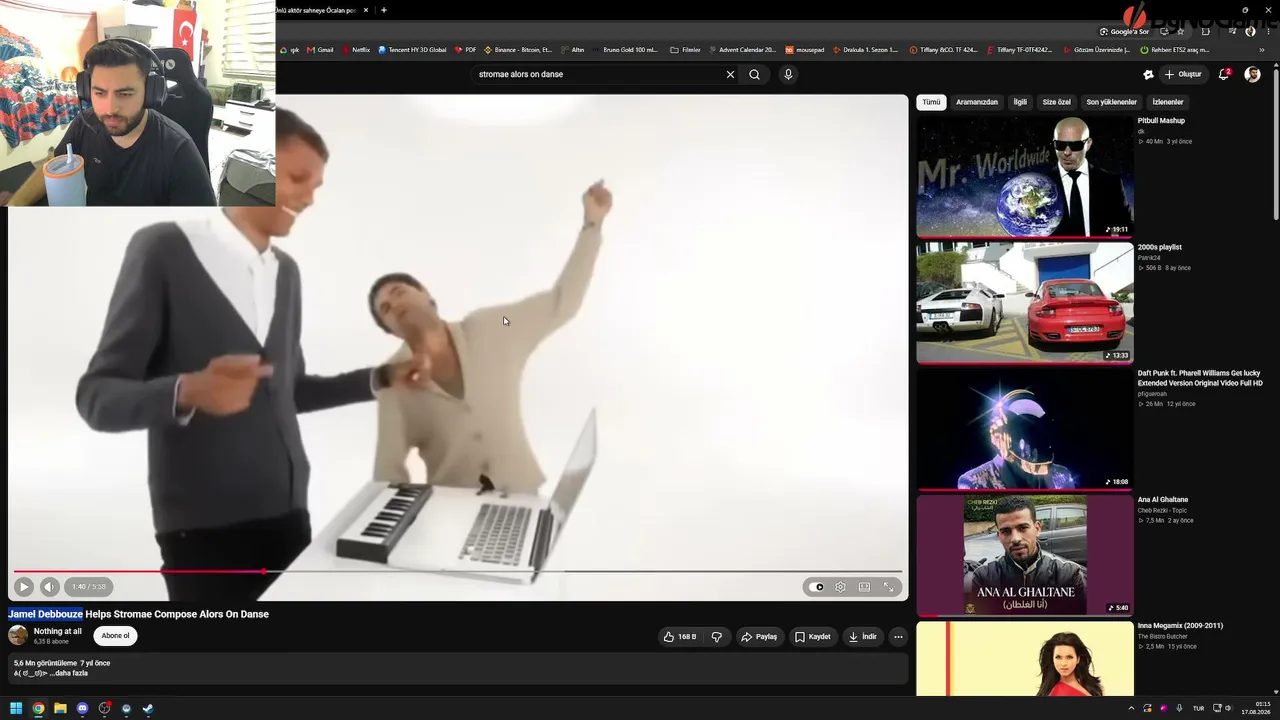Open YouTube notifications bell
The width and height of the screenshot is (1280, 720).
[x=1224, y=74]
